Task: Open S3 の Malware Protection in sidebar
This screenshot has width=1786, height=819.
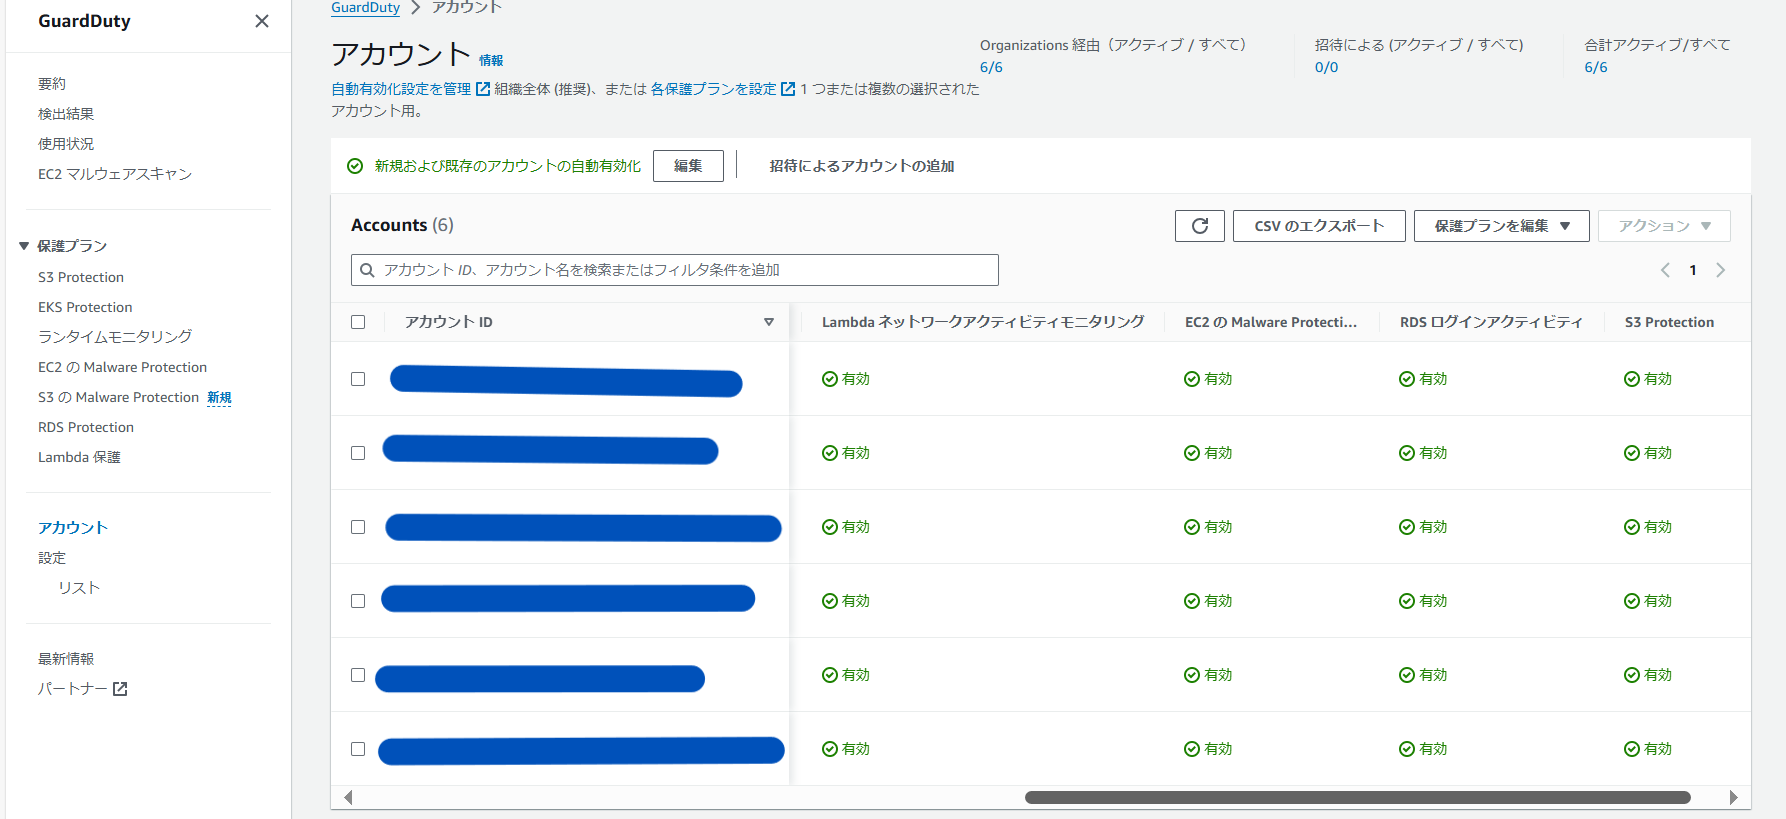Action: 119,397
